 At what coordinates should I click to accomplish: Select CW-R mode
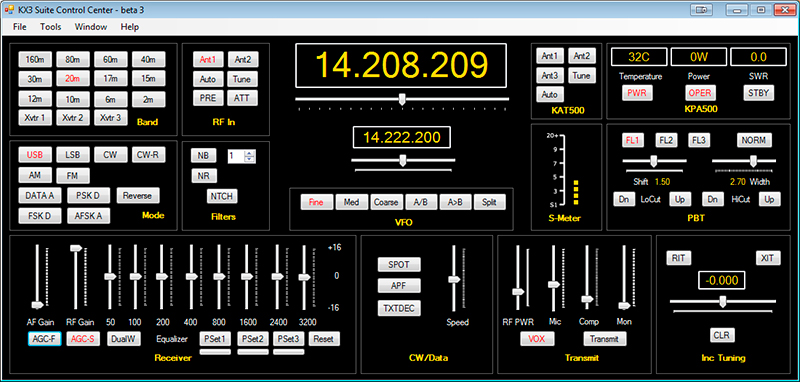click(148, 155)
